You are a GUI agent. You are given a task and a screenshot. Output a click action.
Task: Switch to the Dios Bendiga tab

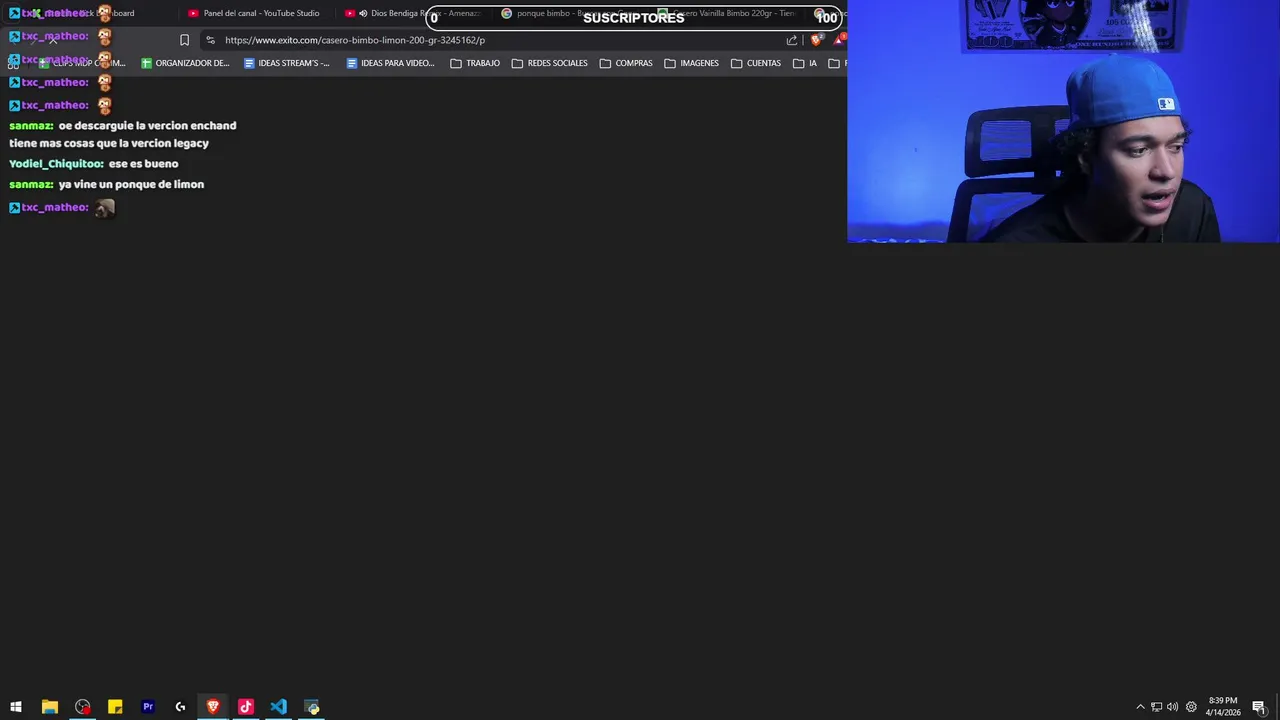pos(414,13)
